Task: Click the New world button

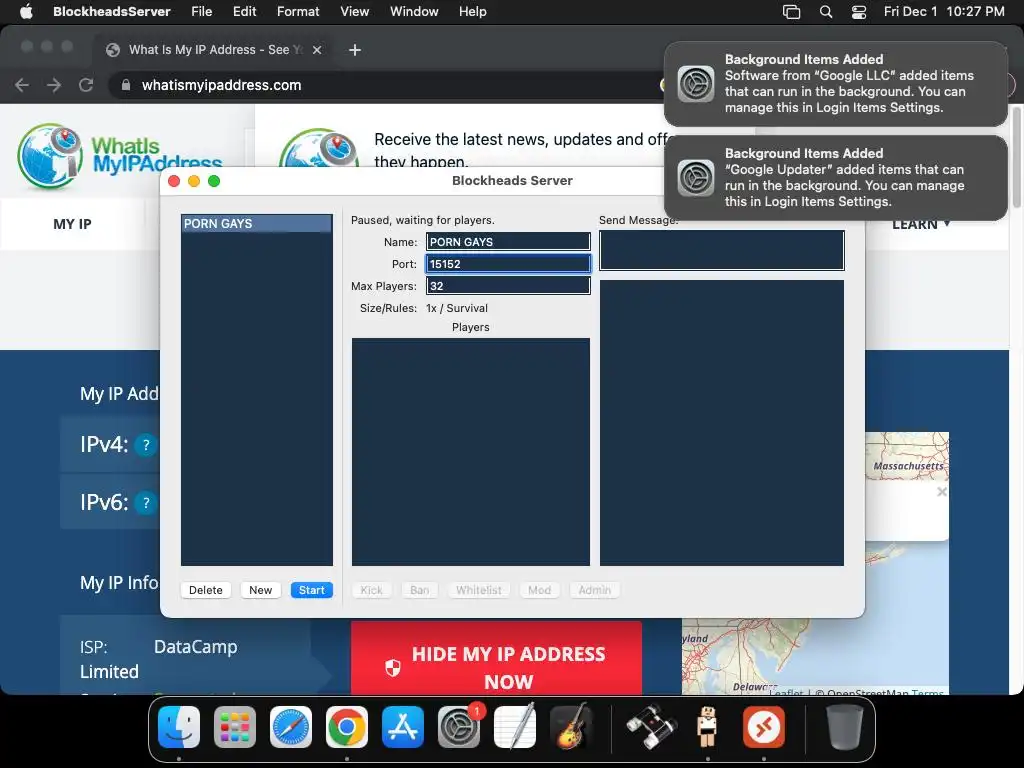Action: click(x=261, y=590)
